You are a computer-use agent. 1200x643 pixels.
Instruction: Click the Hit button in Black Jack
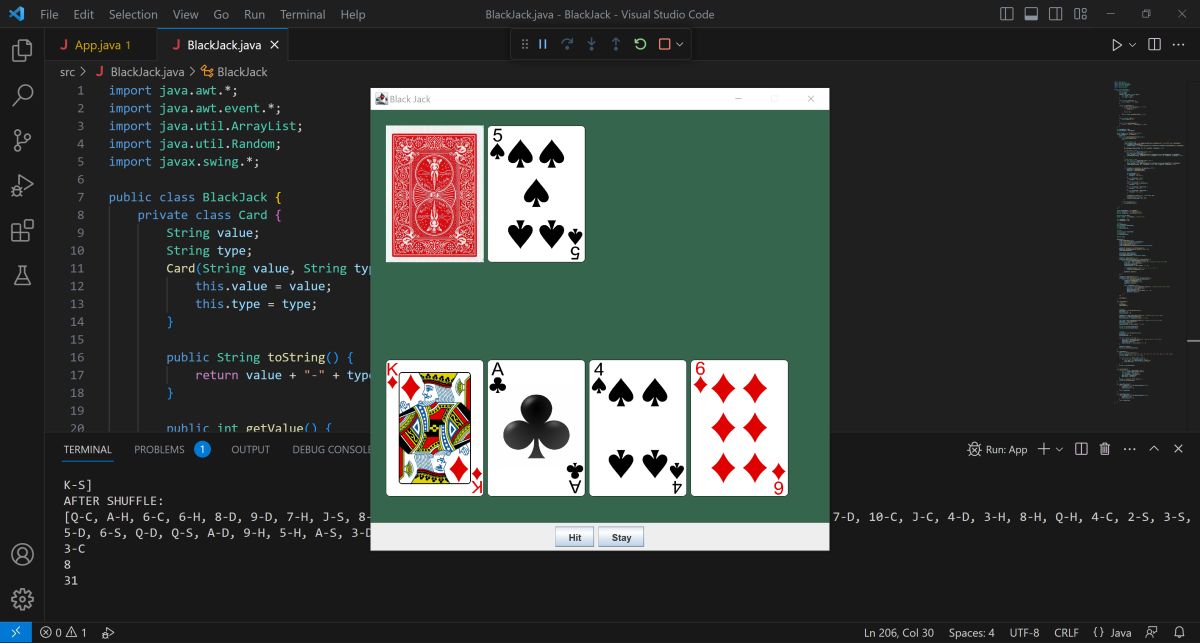575,537
